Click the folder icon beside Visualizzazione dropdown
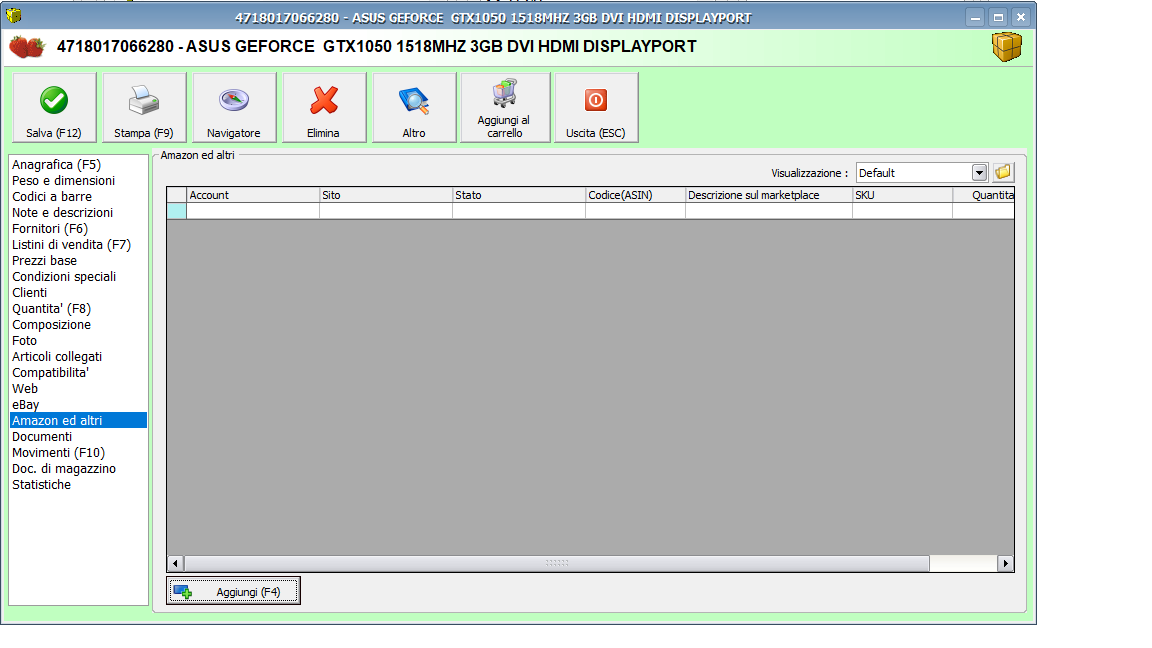Viewport: 1152px width, 648px height. coord(1003,173)
